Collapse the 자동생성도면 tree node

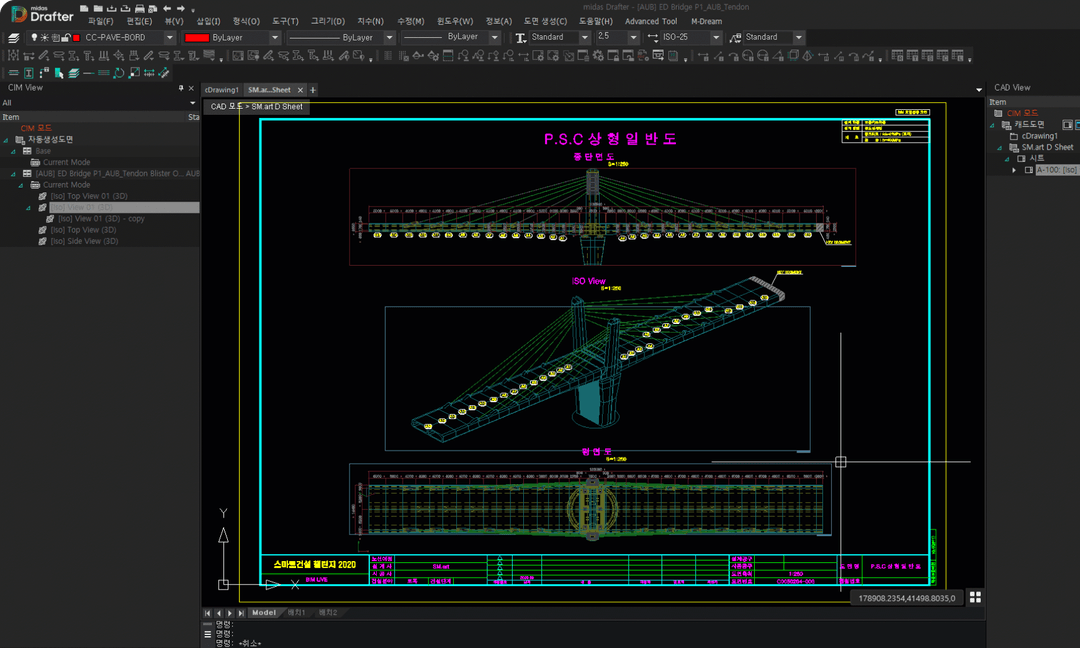(6, 140)
